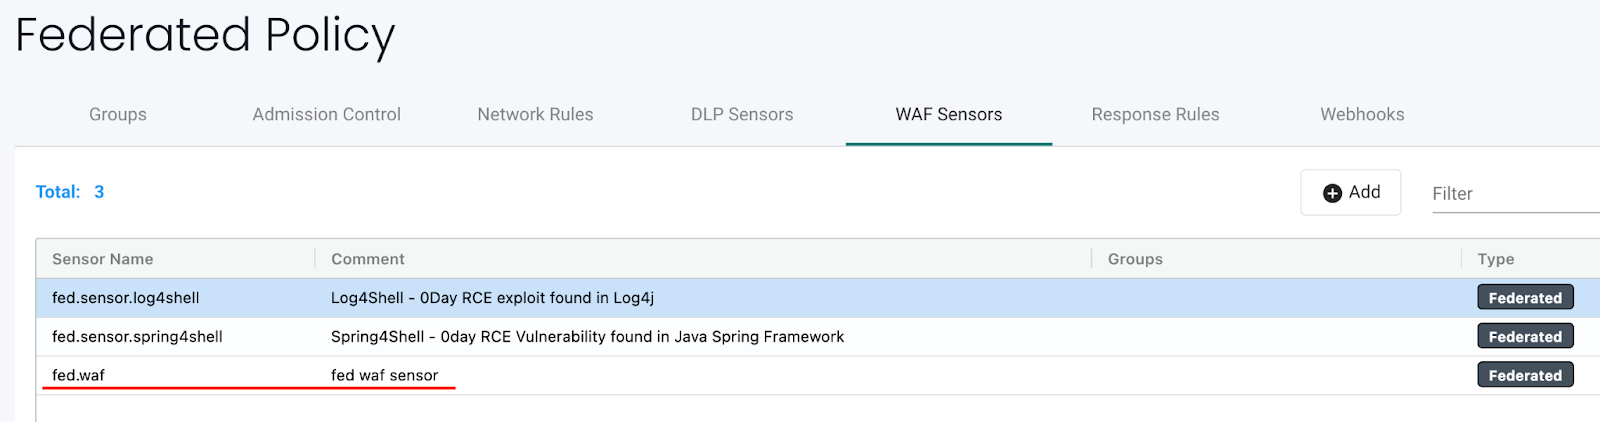The width and height of the screenshot is (1600, 422).
Task: Select the fed.sensor.spring4shell sensor row
Action: (x=137, y=337)
